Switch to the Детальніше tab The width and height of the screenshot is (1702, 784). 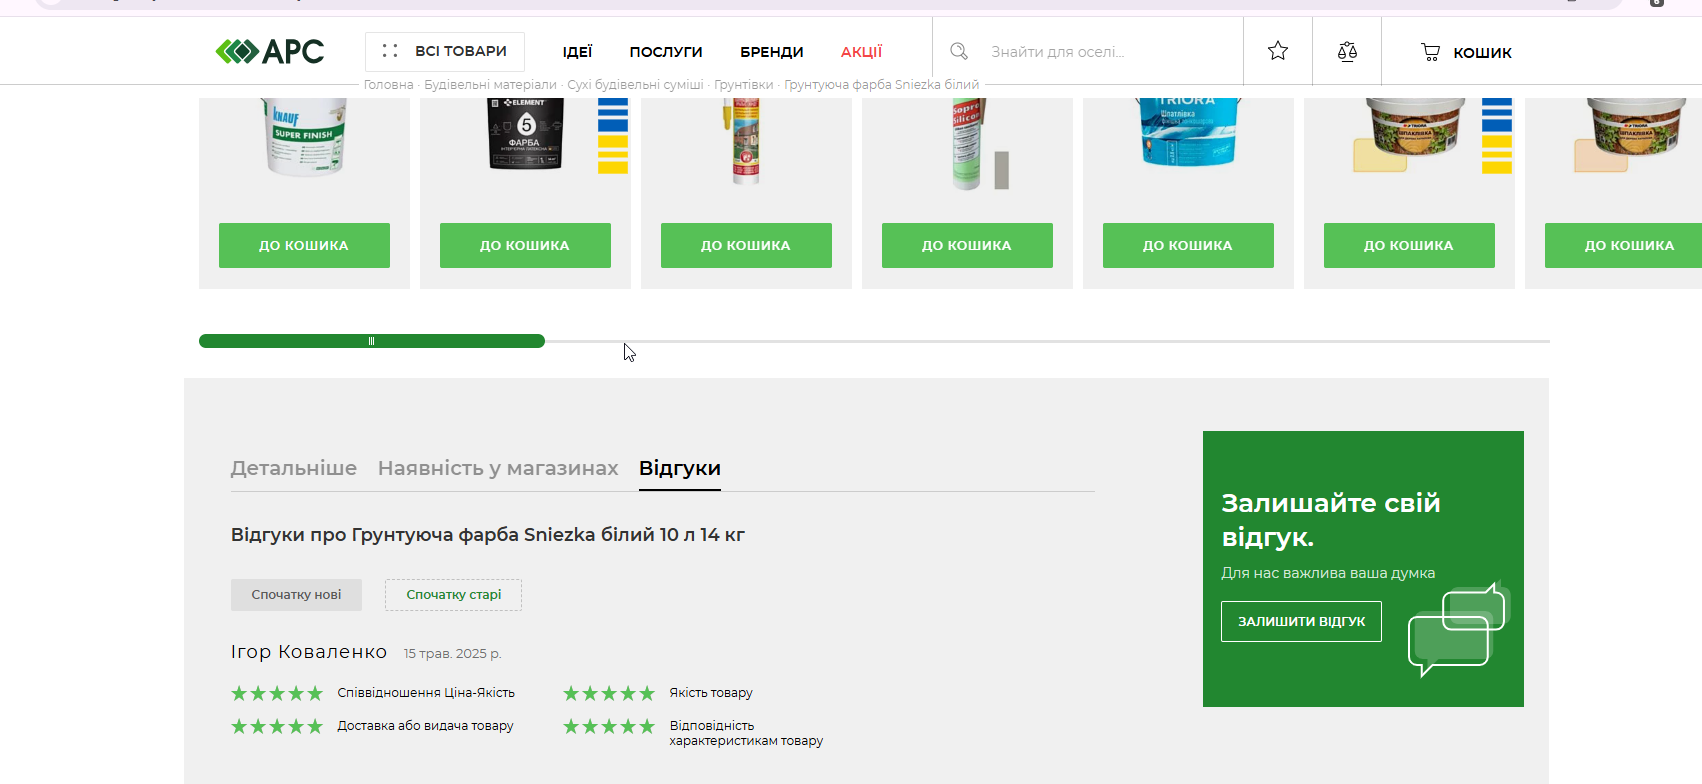pyautogui.click(x=294, y=468)
